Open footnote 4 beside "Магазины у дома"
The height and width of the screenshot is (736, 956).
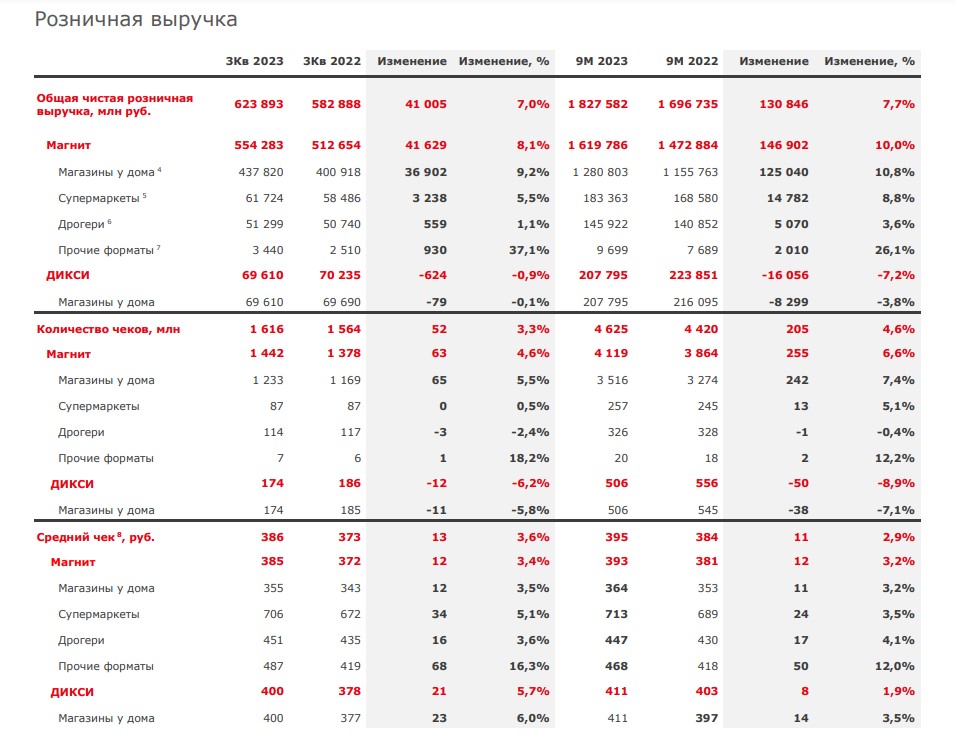coord(159,170)
